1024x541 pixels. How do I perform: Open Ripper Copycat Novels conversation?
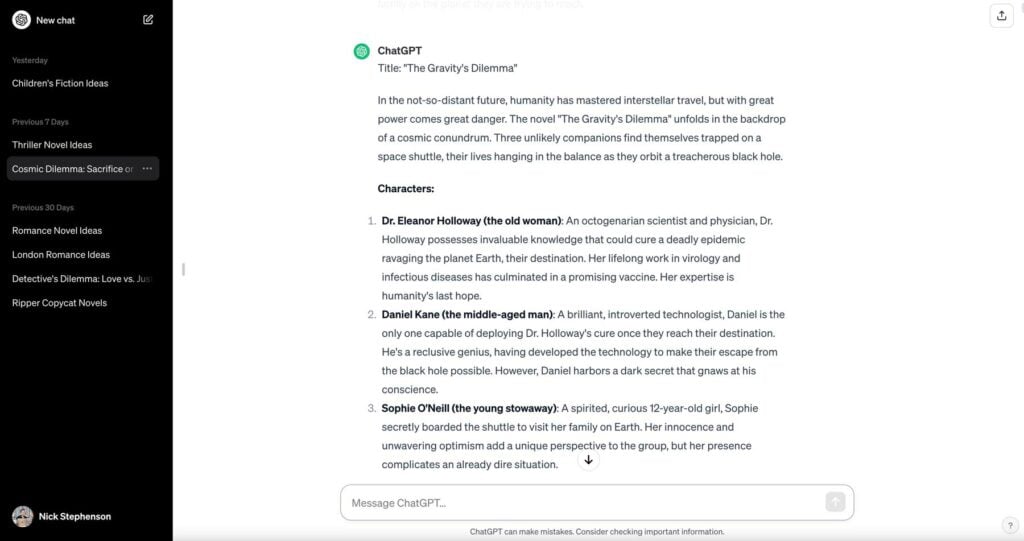click(59, 303)
